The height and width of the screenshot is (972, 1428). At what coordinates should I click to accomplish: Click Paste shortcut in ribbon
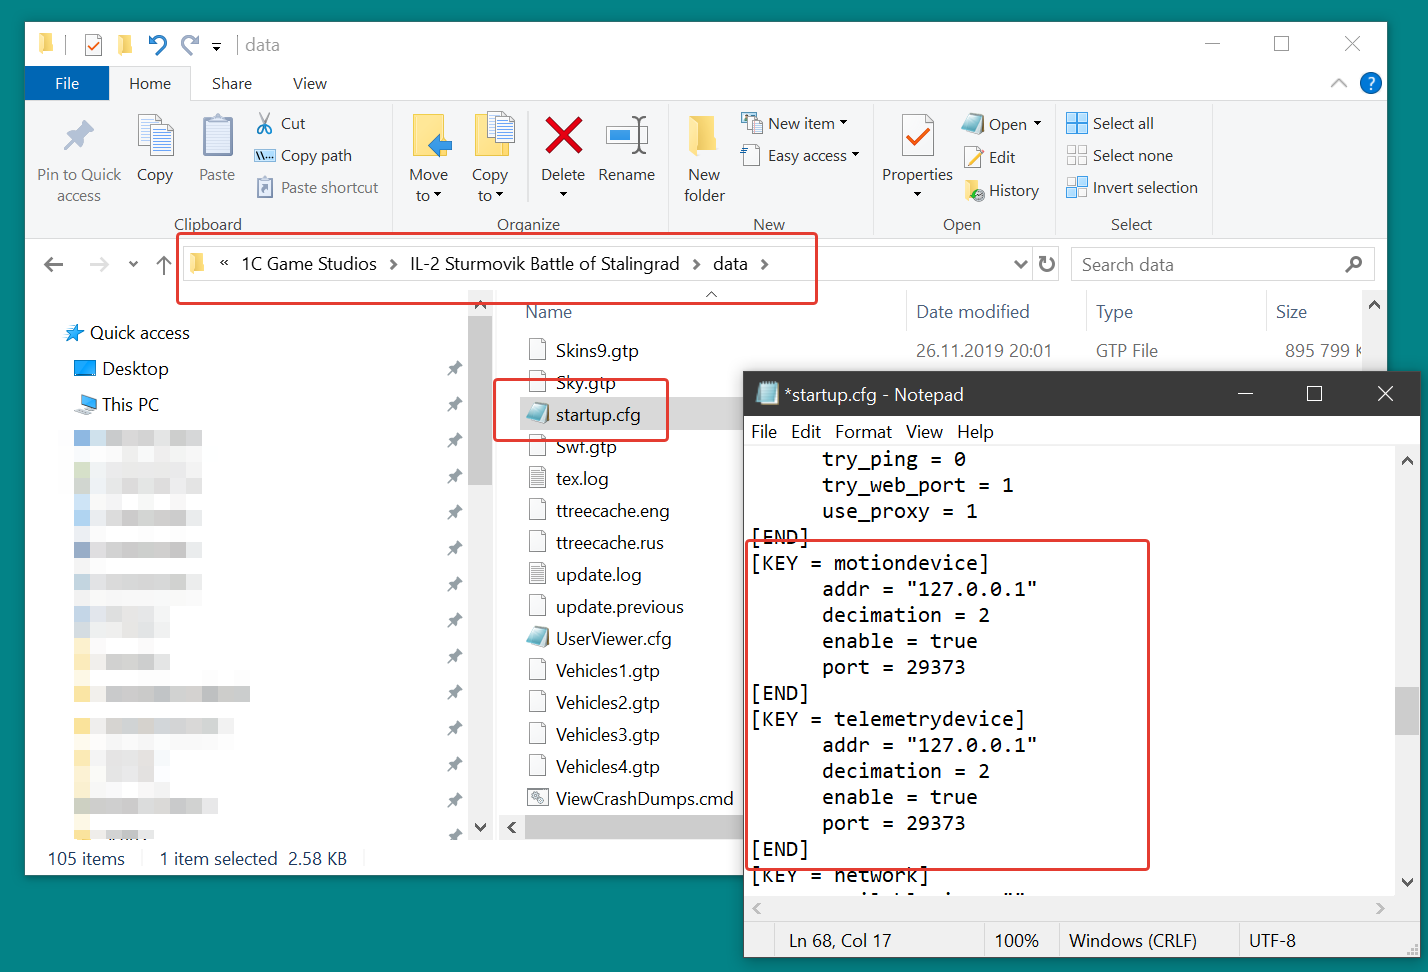(x=317, y=187)
